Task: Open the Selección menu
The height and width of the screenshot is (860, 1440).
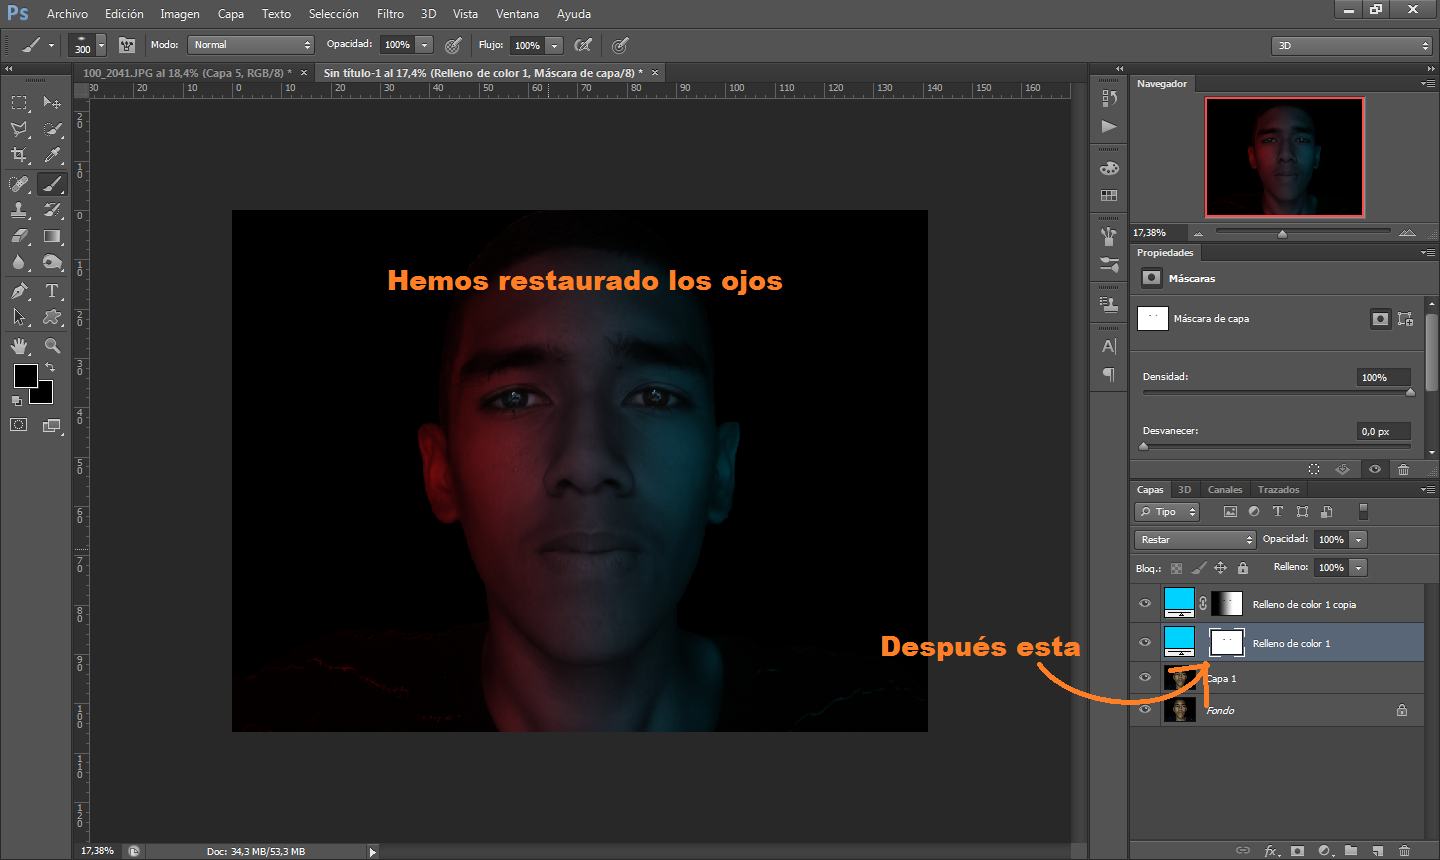Action: pos(333,14)
